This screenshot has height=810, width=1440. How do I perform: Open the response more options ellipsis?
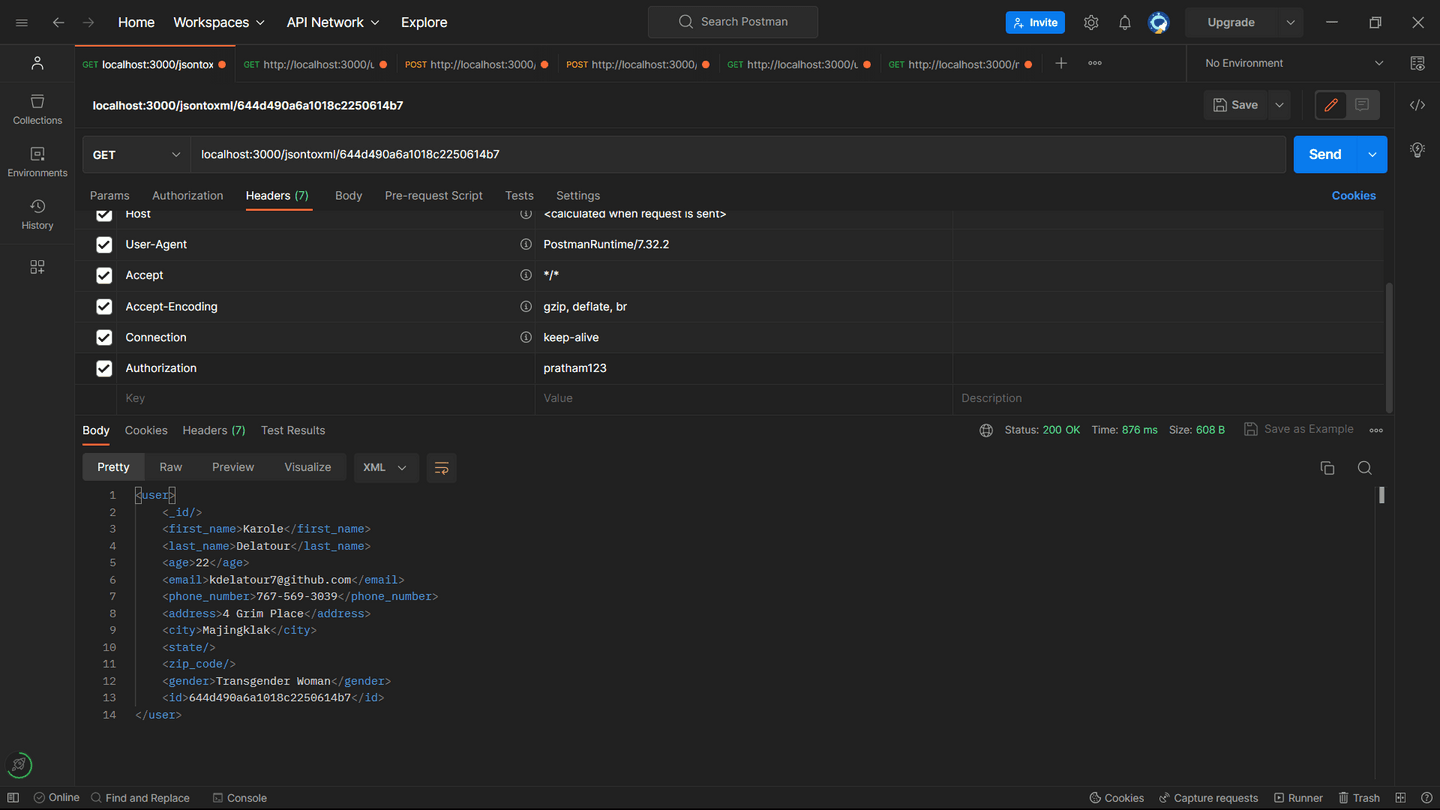click(1376, 430)
